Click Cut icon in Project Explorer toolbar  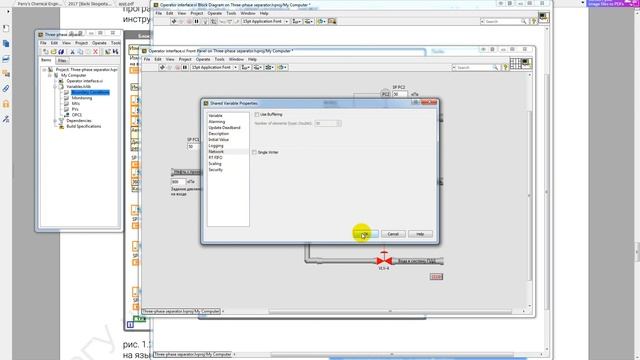click(x=72, y=51)
